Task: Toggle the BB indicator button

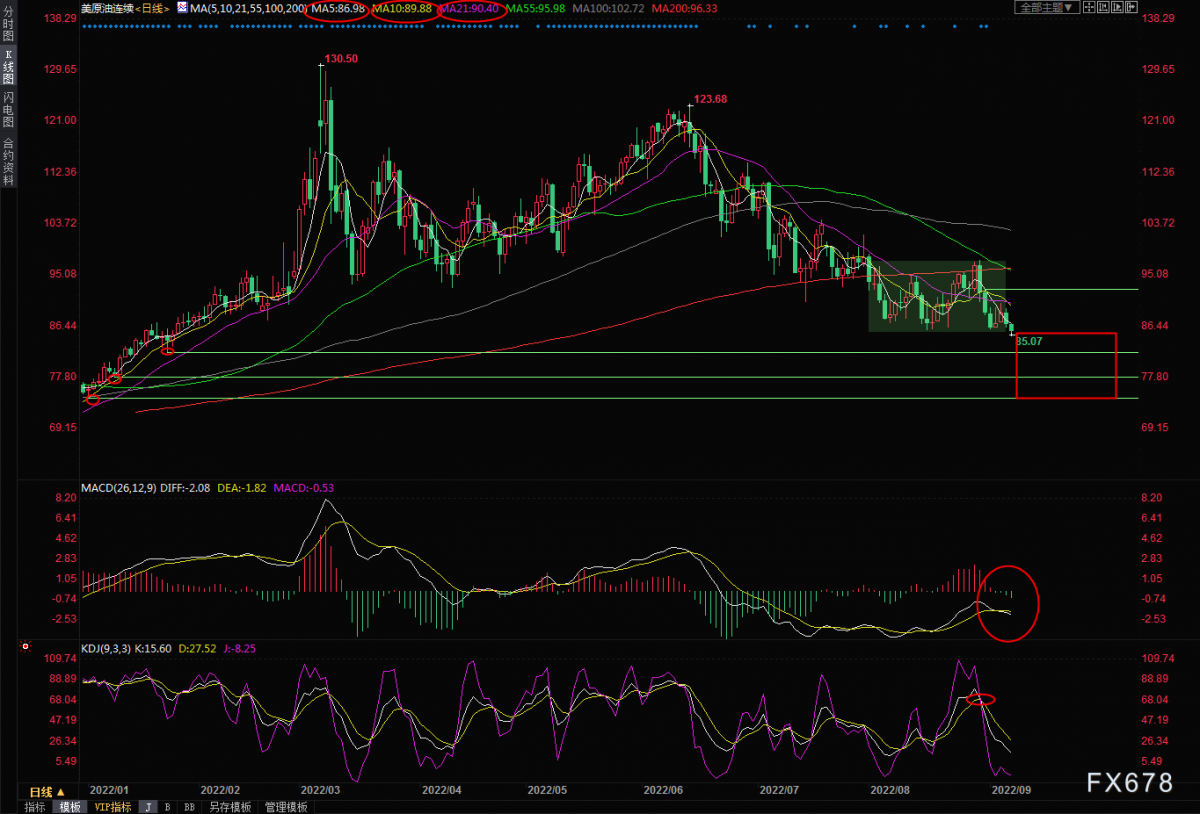Action: (x=189, y=807)
